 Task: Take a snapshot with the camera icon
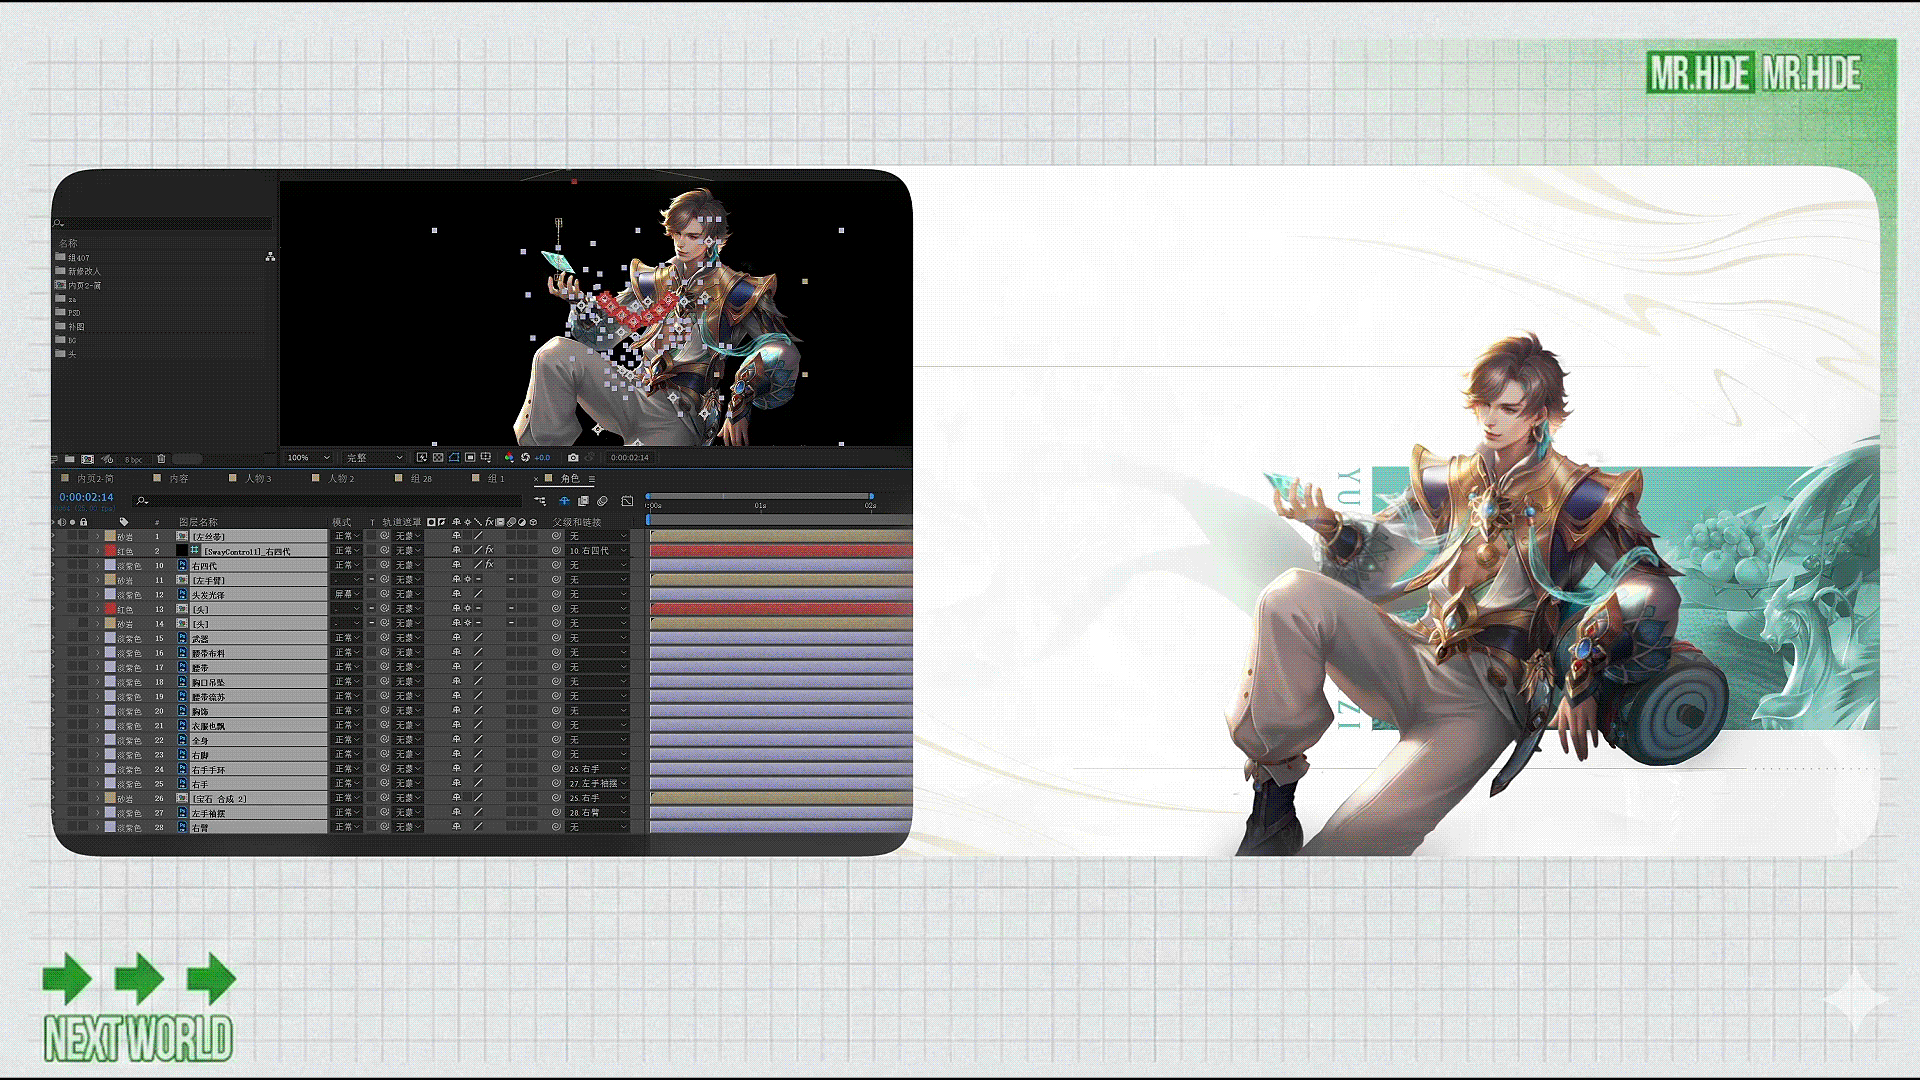tap(573, 457)
